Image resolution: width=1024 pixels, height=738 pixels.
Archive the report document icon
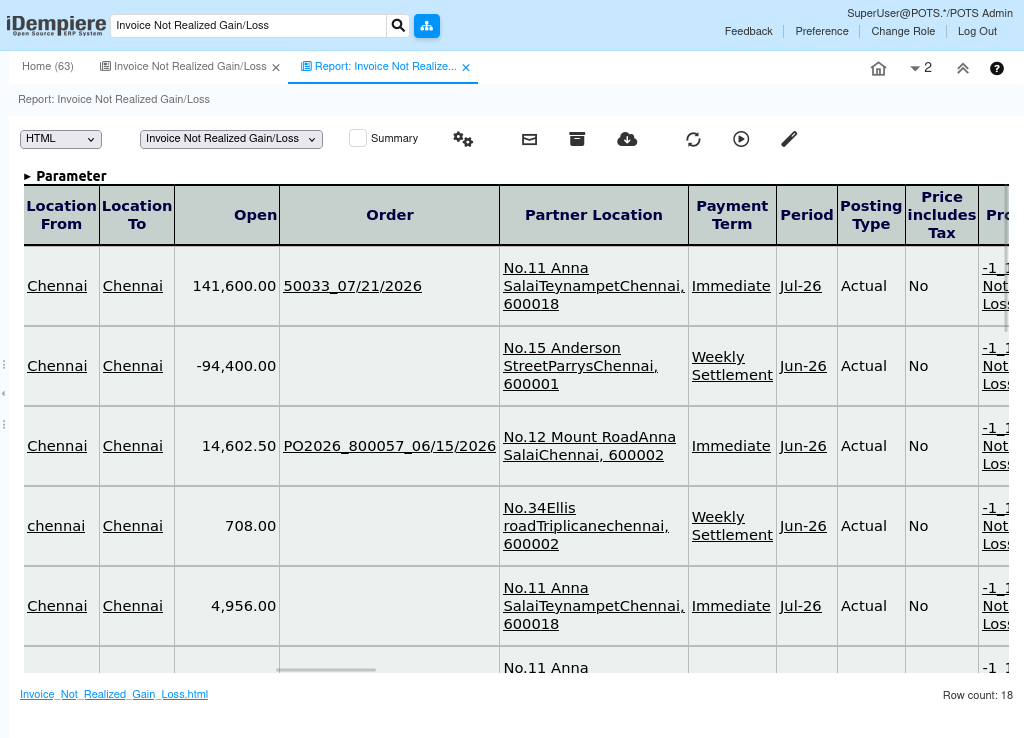tap(577, 139)
